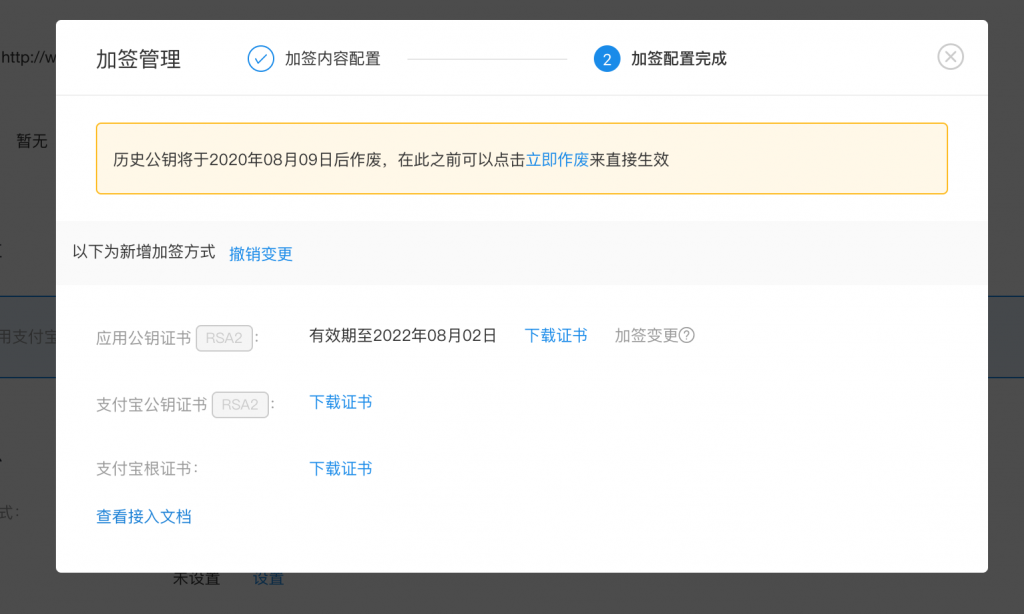The width and height of the screenshot is (1024, 614).
Task: Click the 有效期至2022年08月02日 text
Action: click(x=402, y=335)
